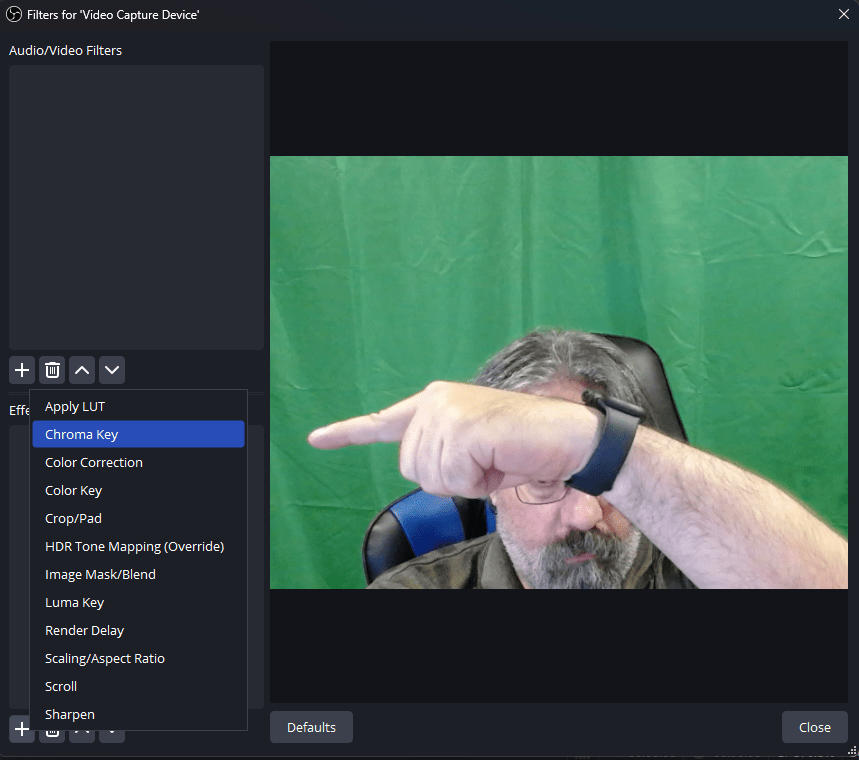Select the Color Key filter option
Viewport: 859px width, 760px height.
73,491
